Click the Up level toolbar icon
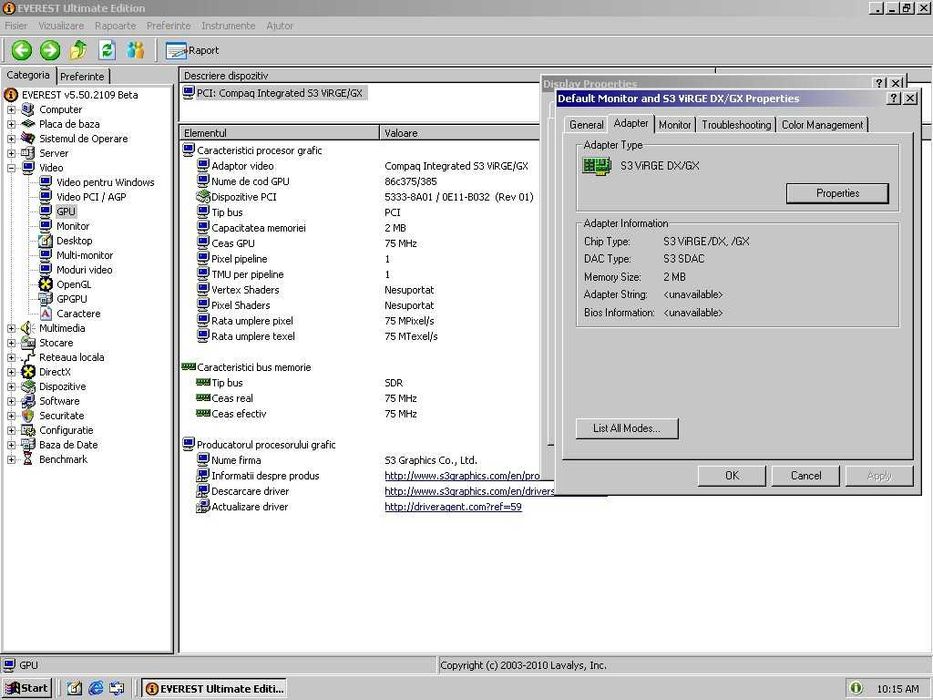Image resolution: width=933 pixels, height=700 pixels. (x=78, y=50)
